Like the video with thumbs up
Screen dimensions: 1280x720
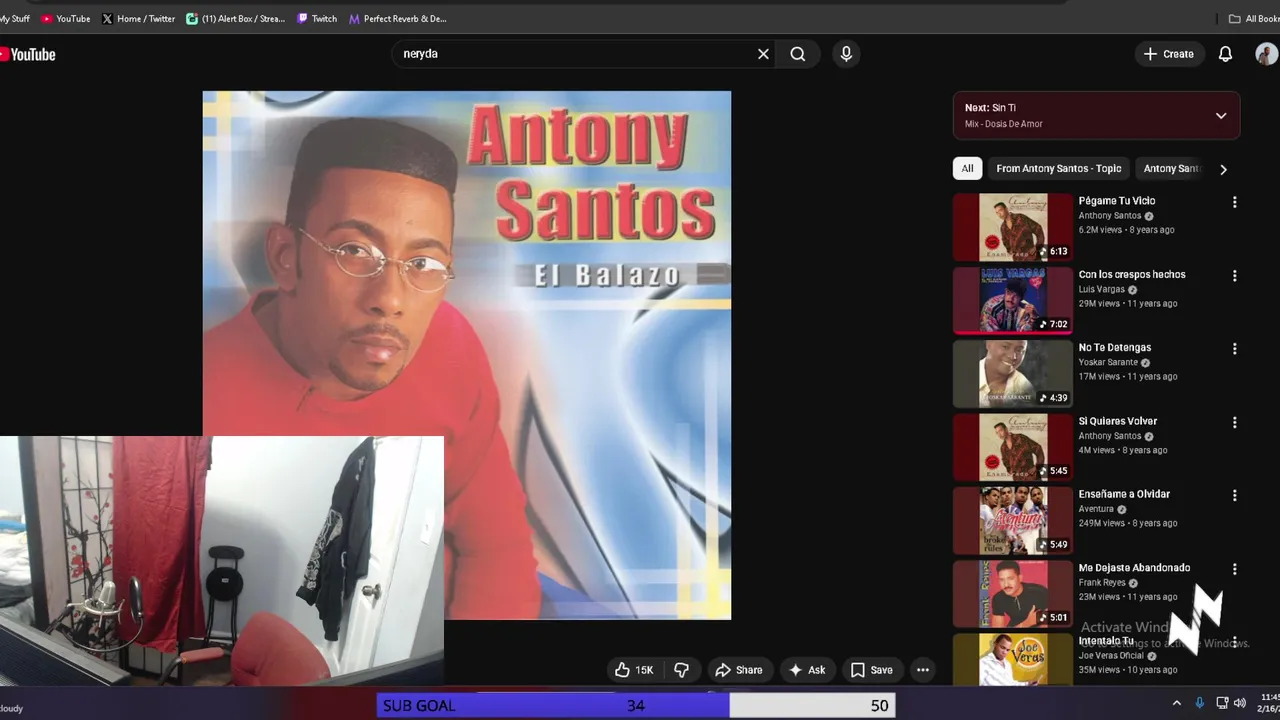pyautogui.click(x=634, y=670)
